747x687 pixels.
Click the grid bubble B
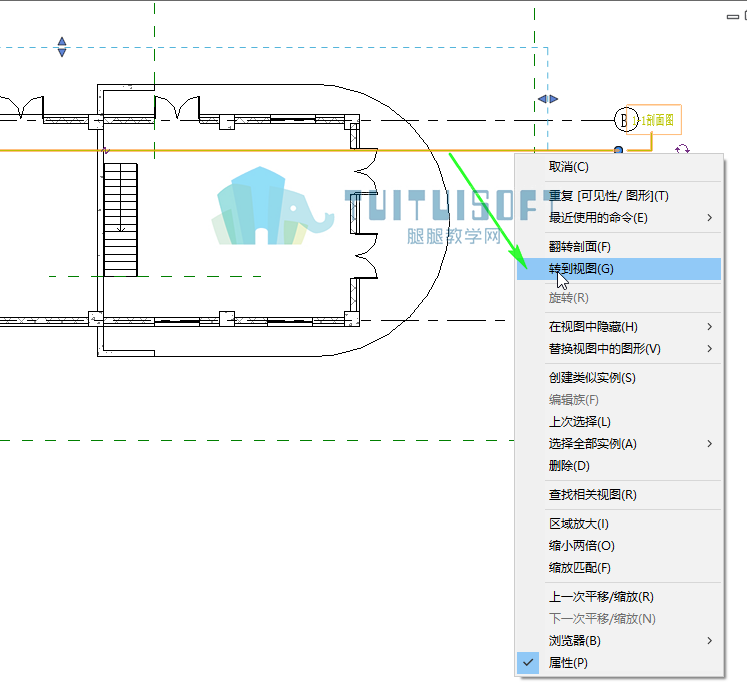click(x=625, y=120)
